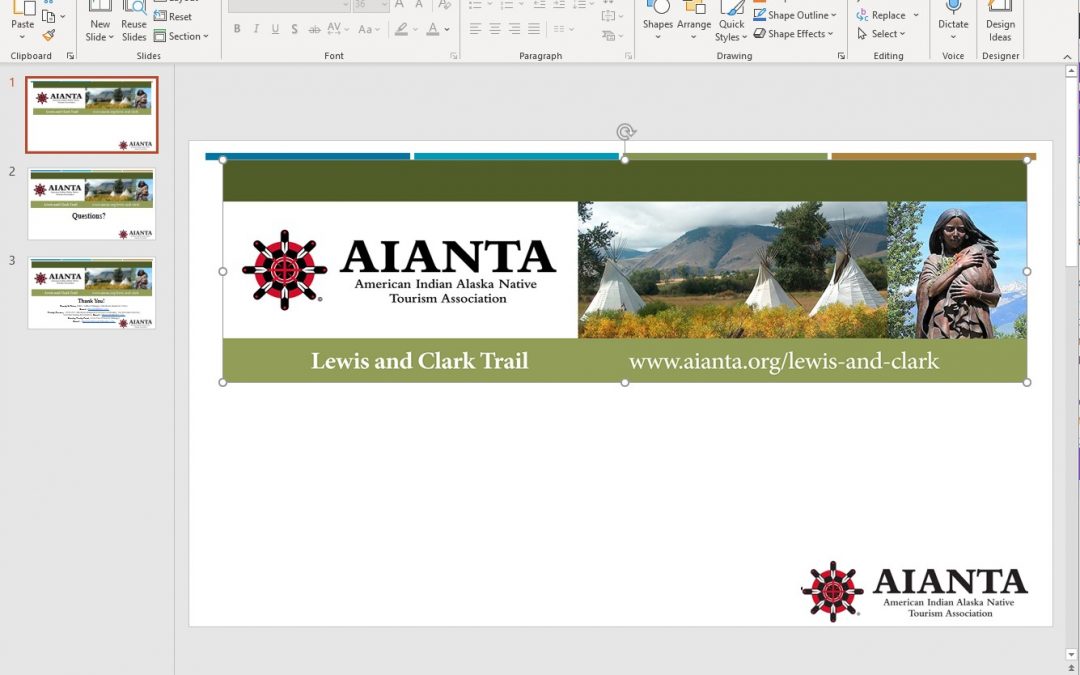Viewport: 1080px width, 675px height.
Task: Open the Drawing dialog launcher
Action: point(841,56)
